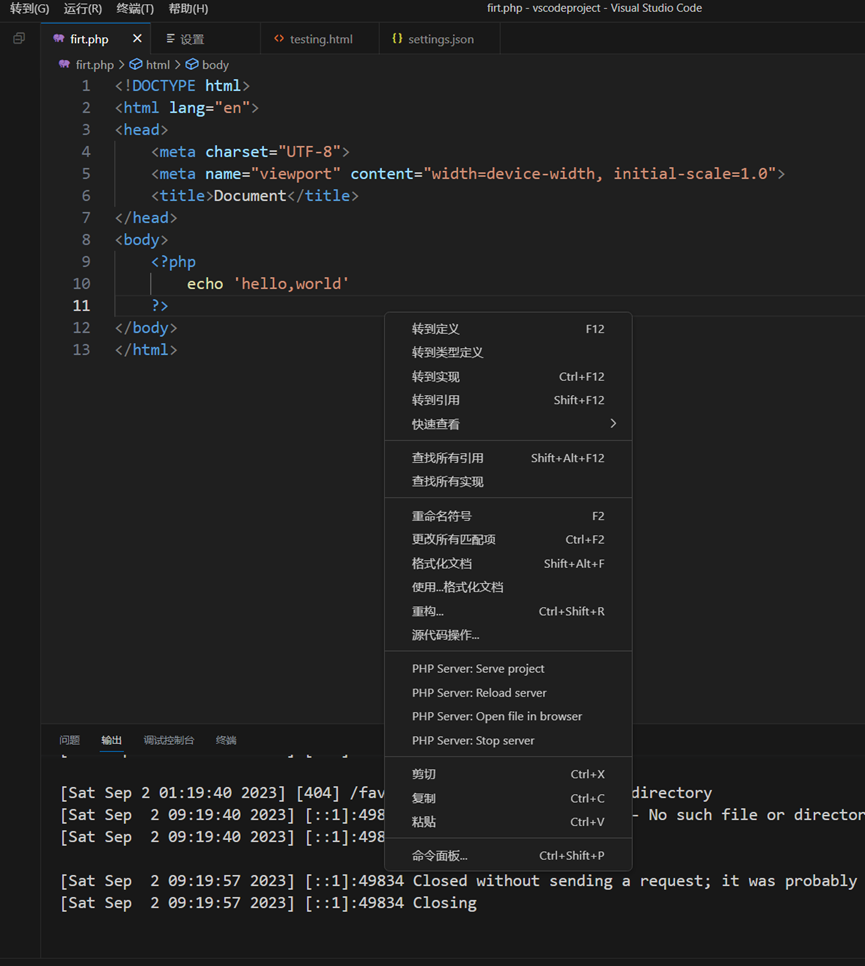Click the html symbol in the breadcrumb
The height and width of the screenshot is (966, 865).
[x=158, y=64]
